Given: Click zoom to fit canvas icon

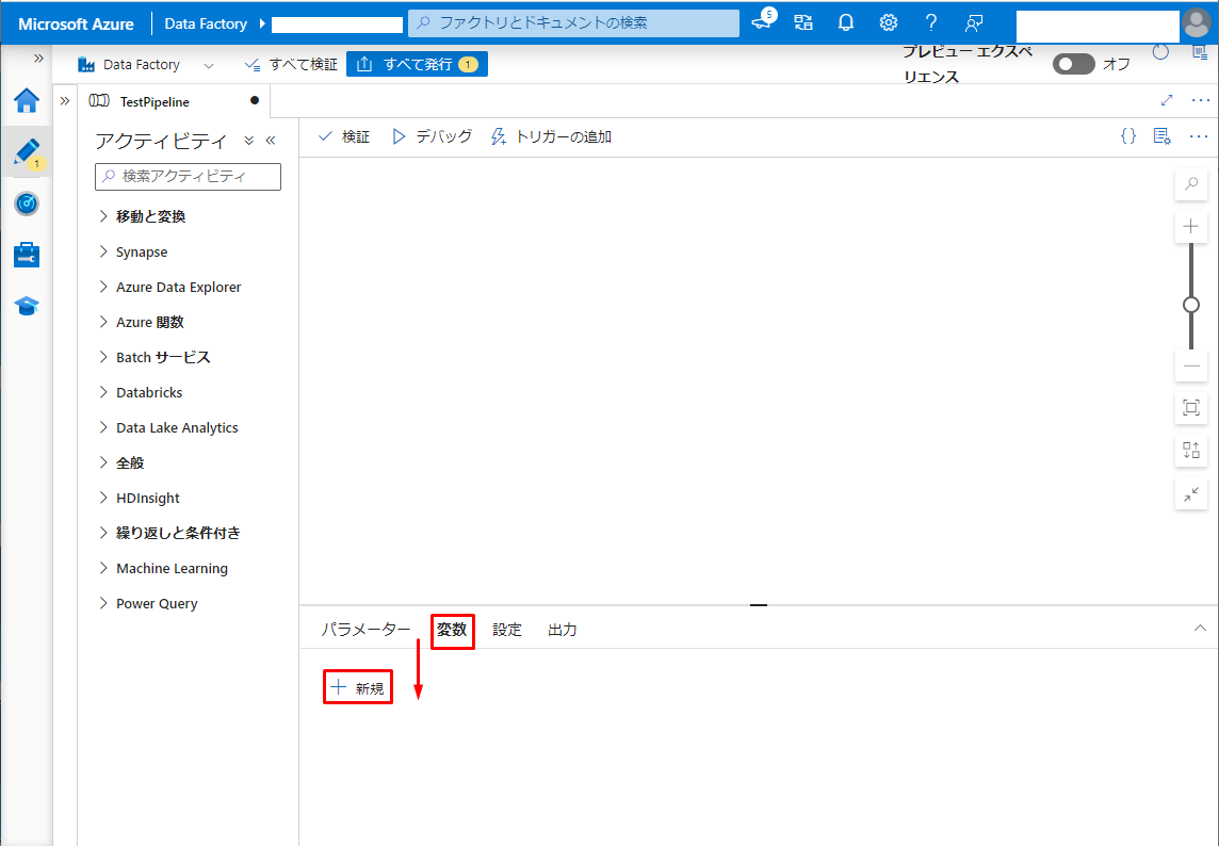Looking at the screenshot, I should pyautogui.click(x=1191, y=407).
